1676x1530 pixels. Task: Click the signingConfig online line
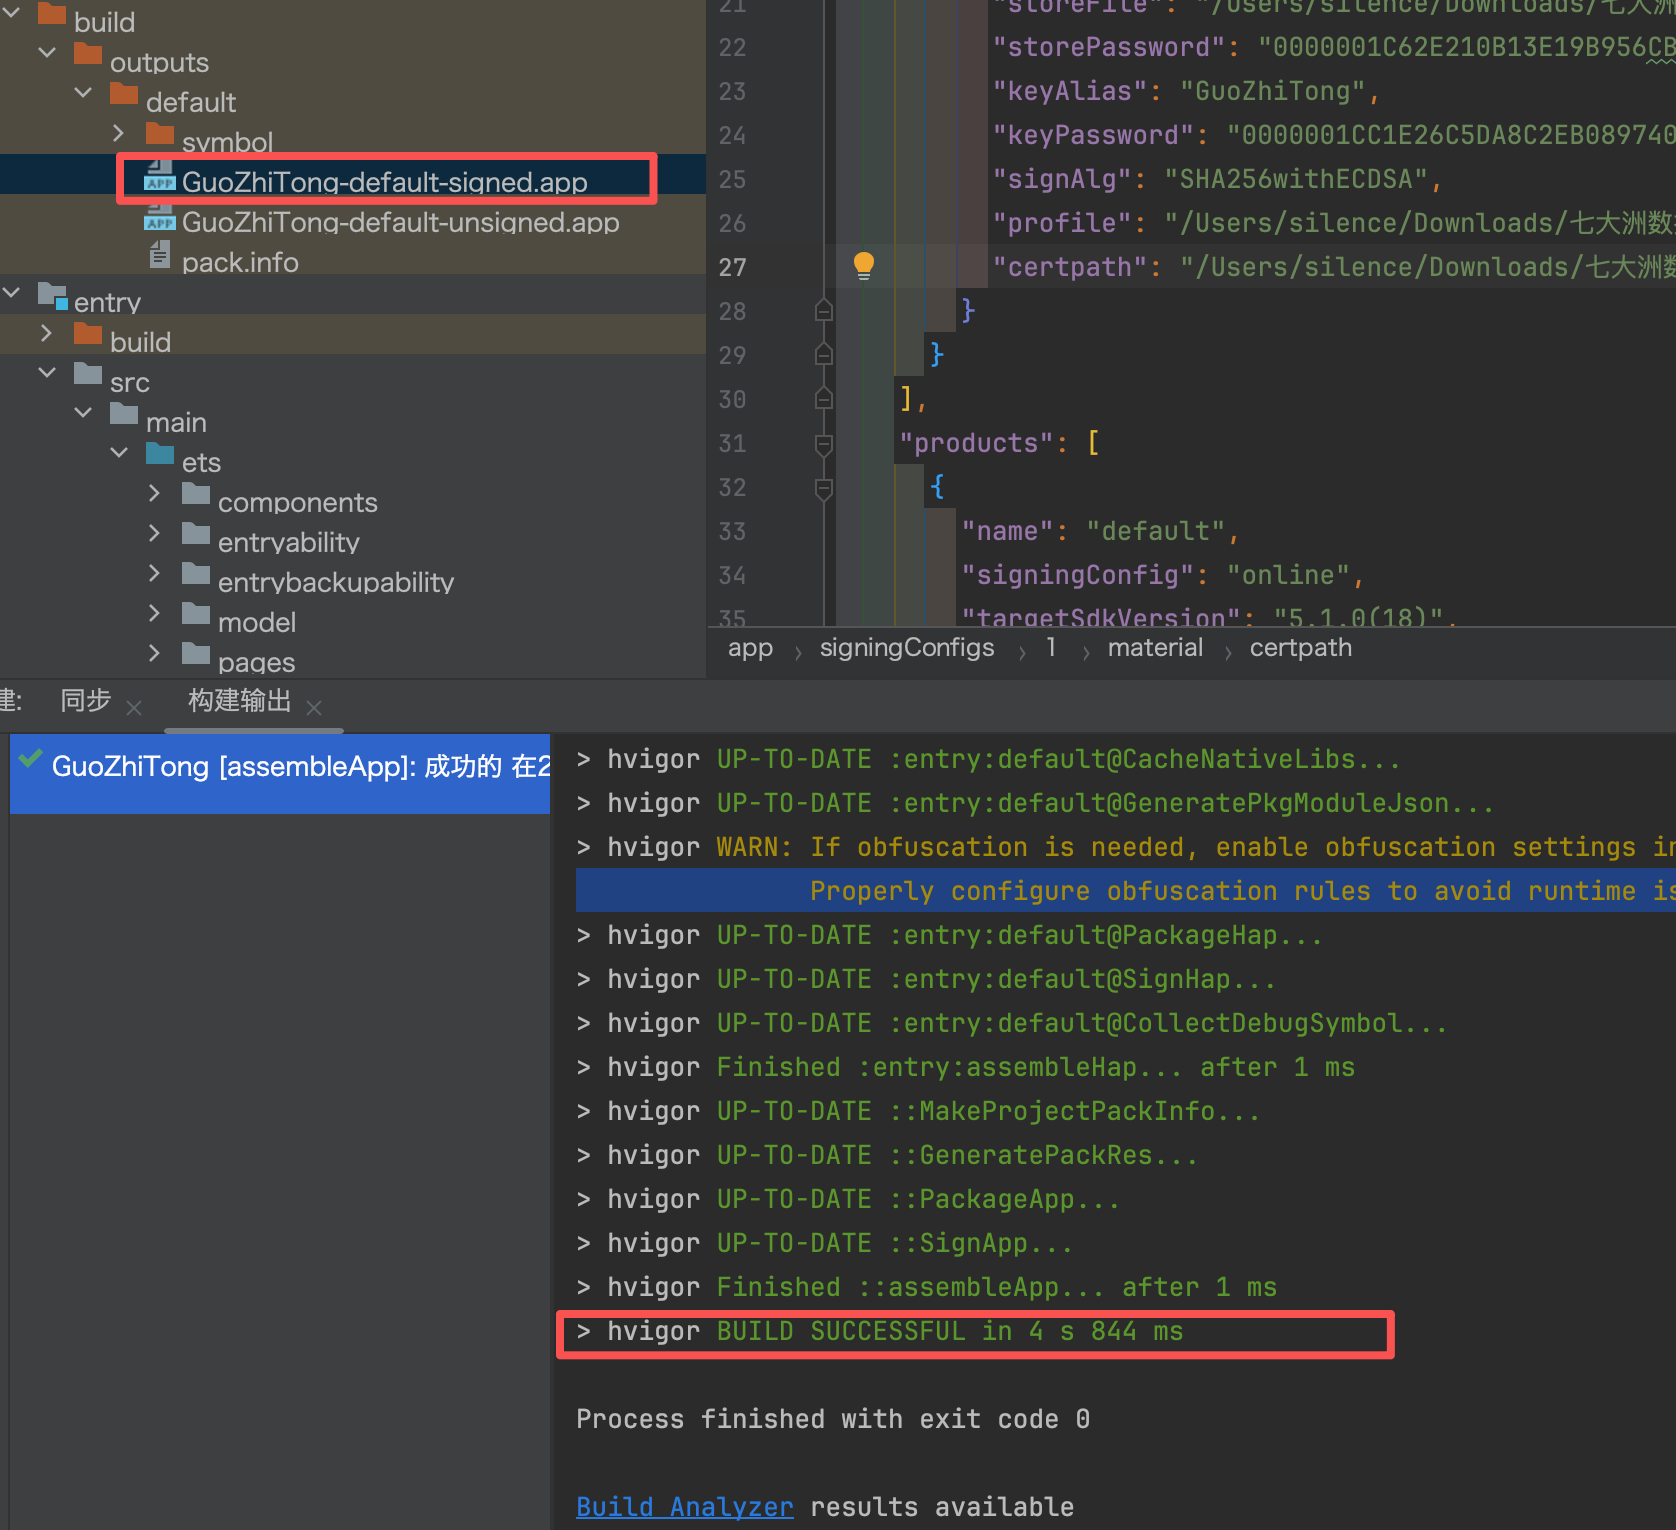click(1163, 575)
